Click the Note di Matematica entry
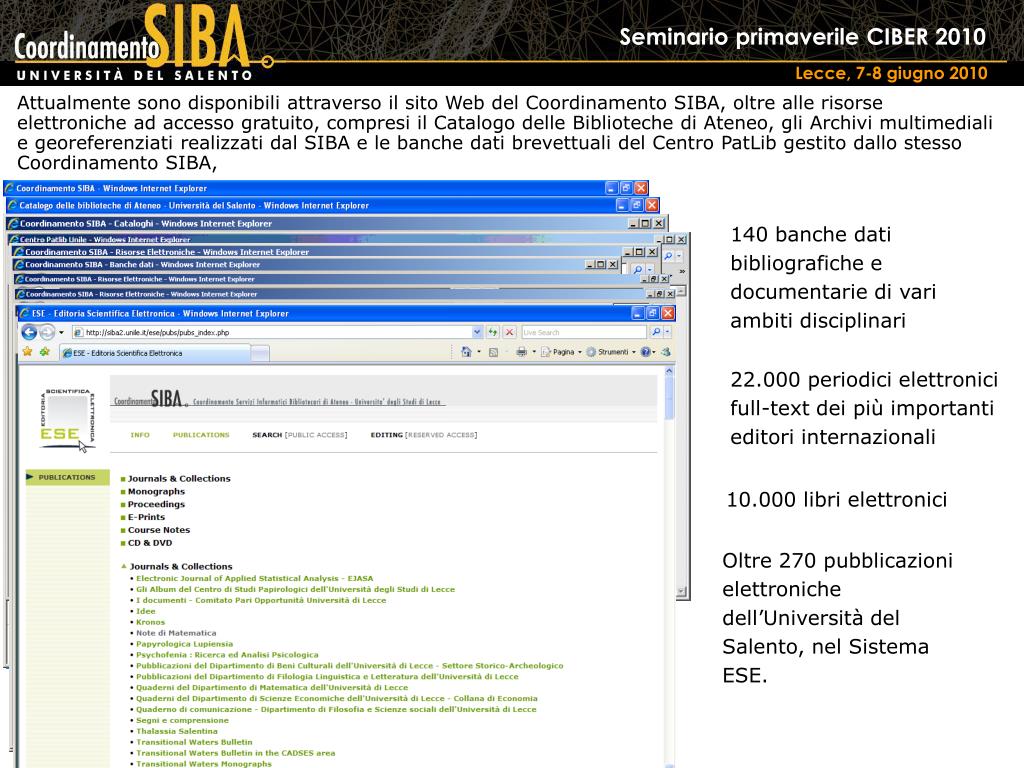The width and height of the screenshot is (1024, 768). 176,633
